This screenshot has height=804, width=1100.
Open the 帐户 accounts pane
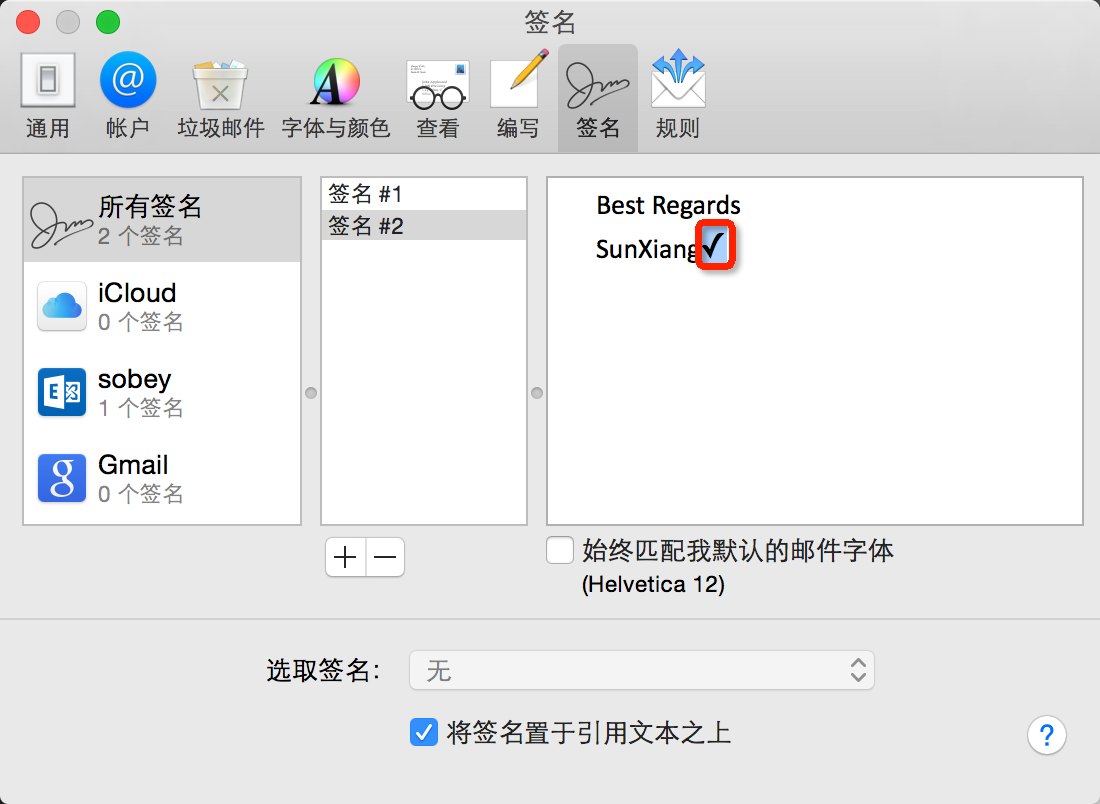(127, 98)
